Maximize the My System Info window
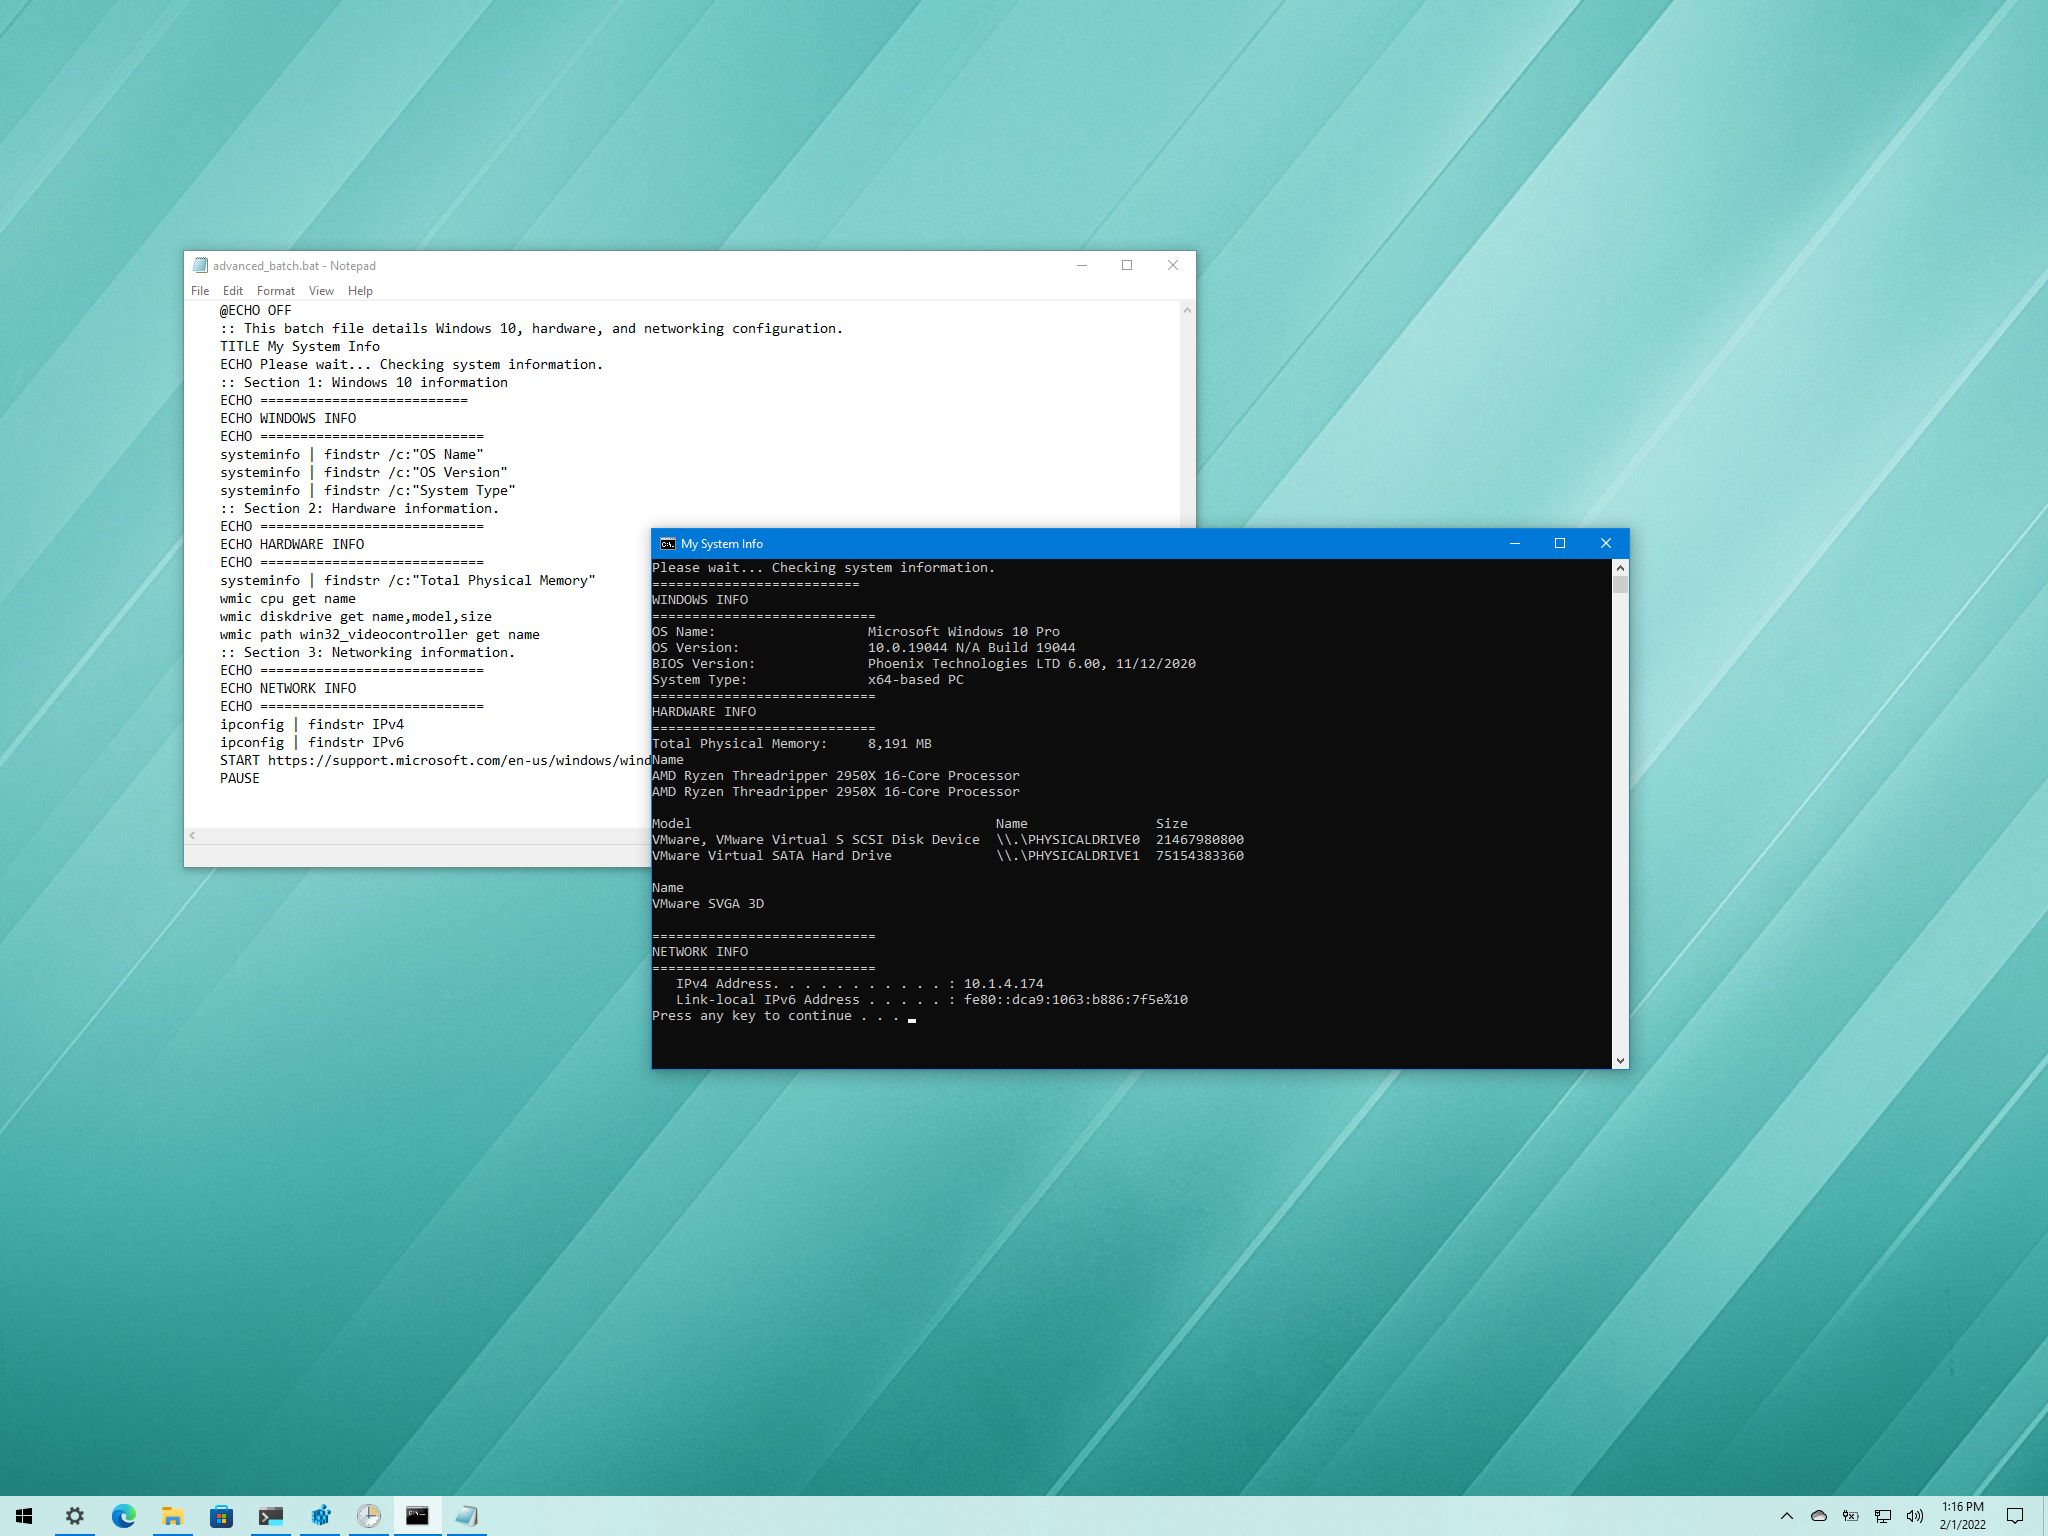This screenshot has height=1536, width=2048. [x=1560, y=543]
